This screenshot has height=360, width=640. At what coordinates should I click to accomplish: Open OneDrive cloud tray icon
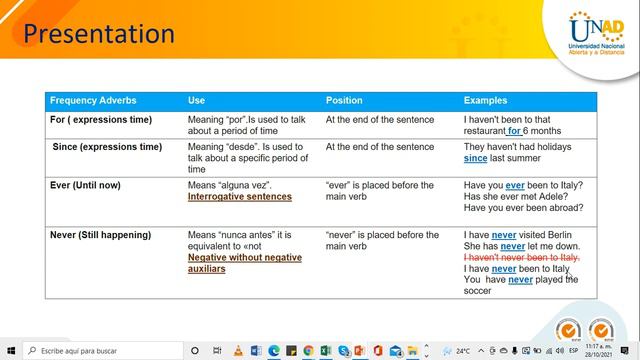coord(504,351)
